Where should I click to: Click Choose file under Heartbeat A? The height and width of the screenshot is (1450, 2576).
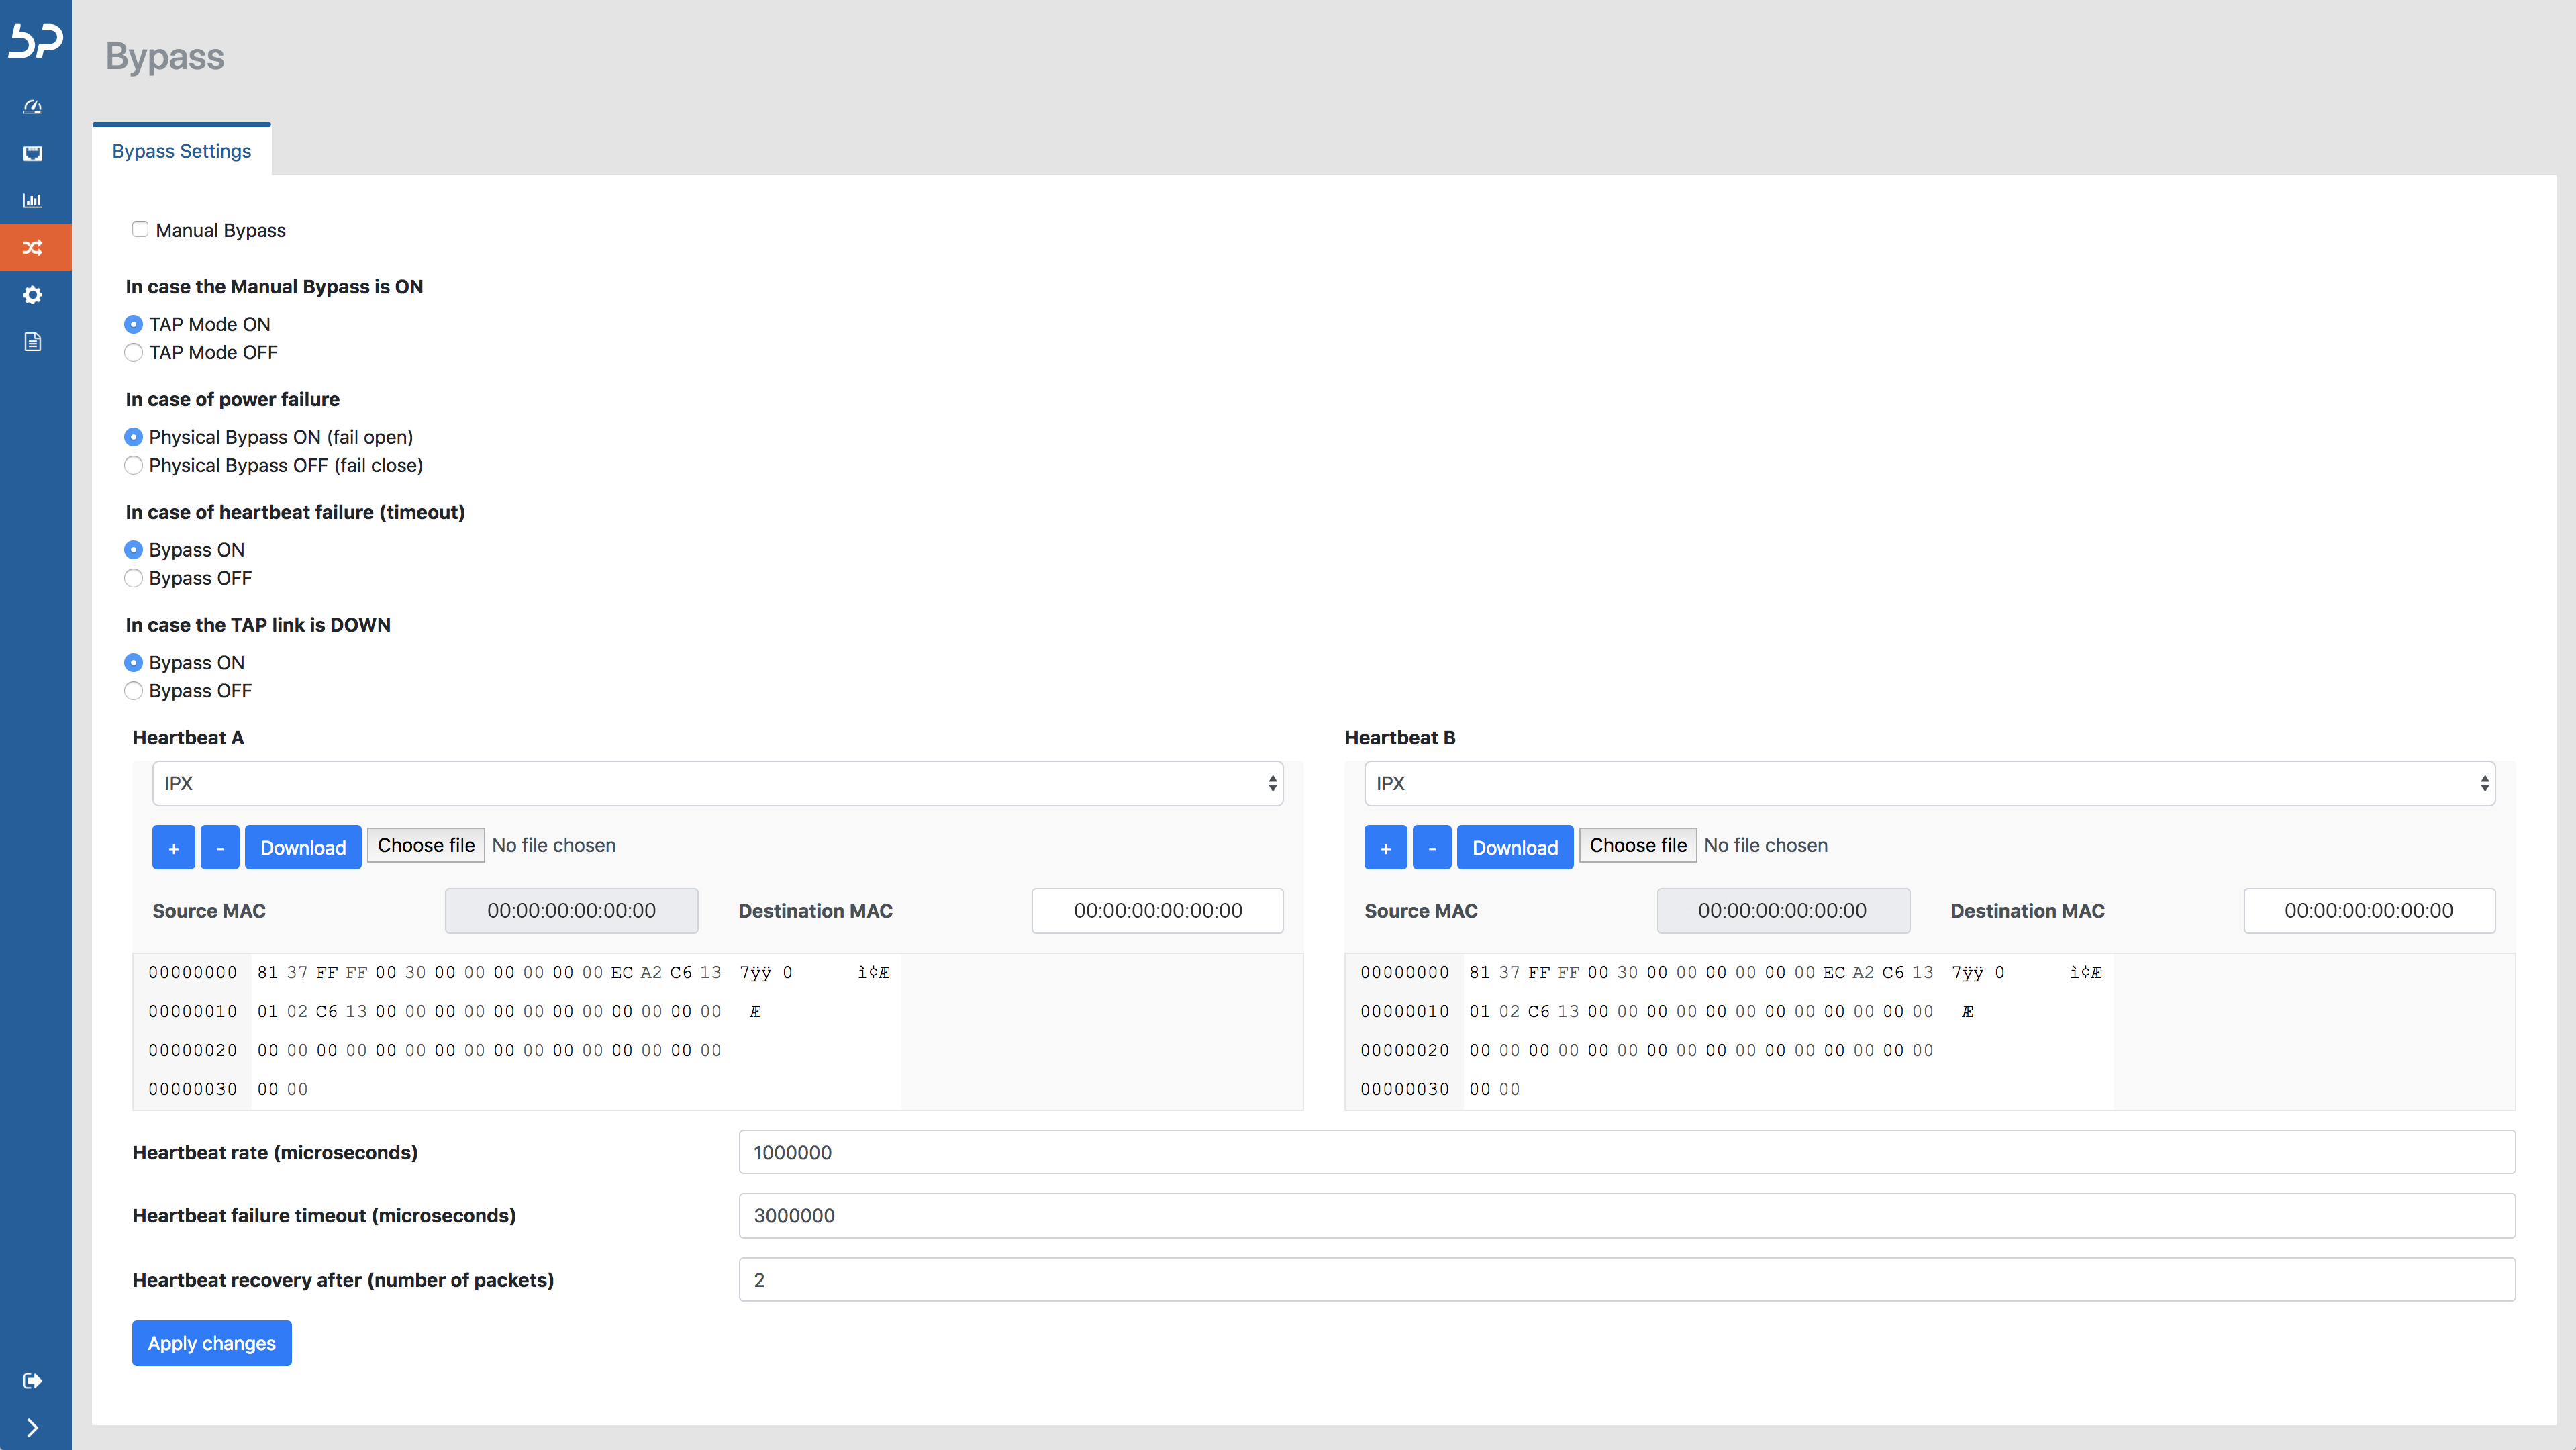click(x=426, y=846)
